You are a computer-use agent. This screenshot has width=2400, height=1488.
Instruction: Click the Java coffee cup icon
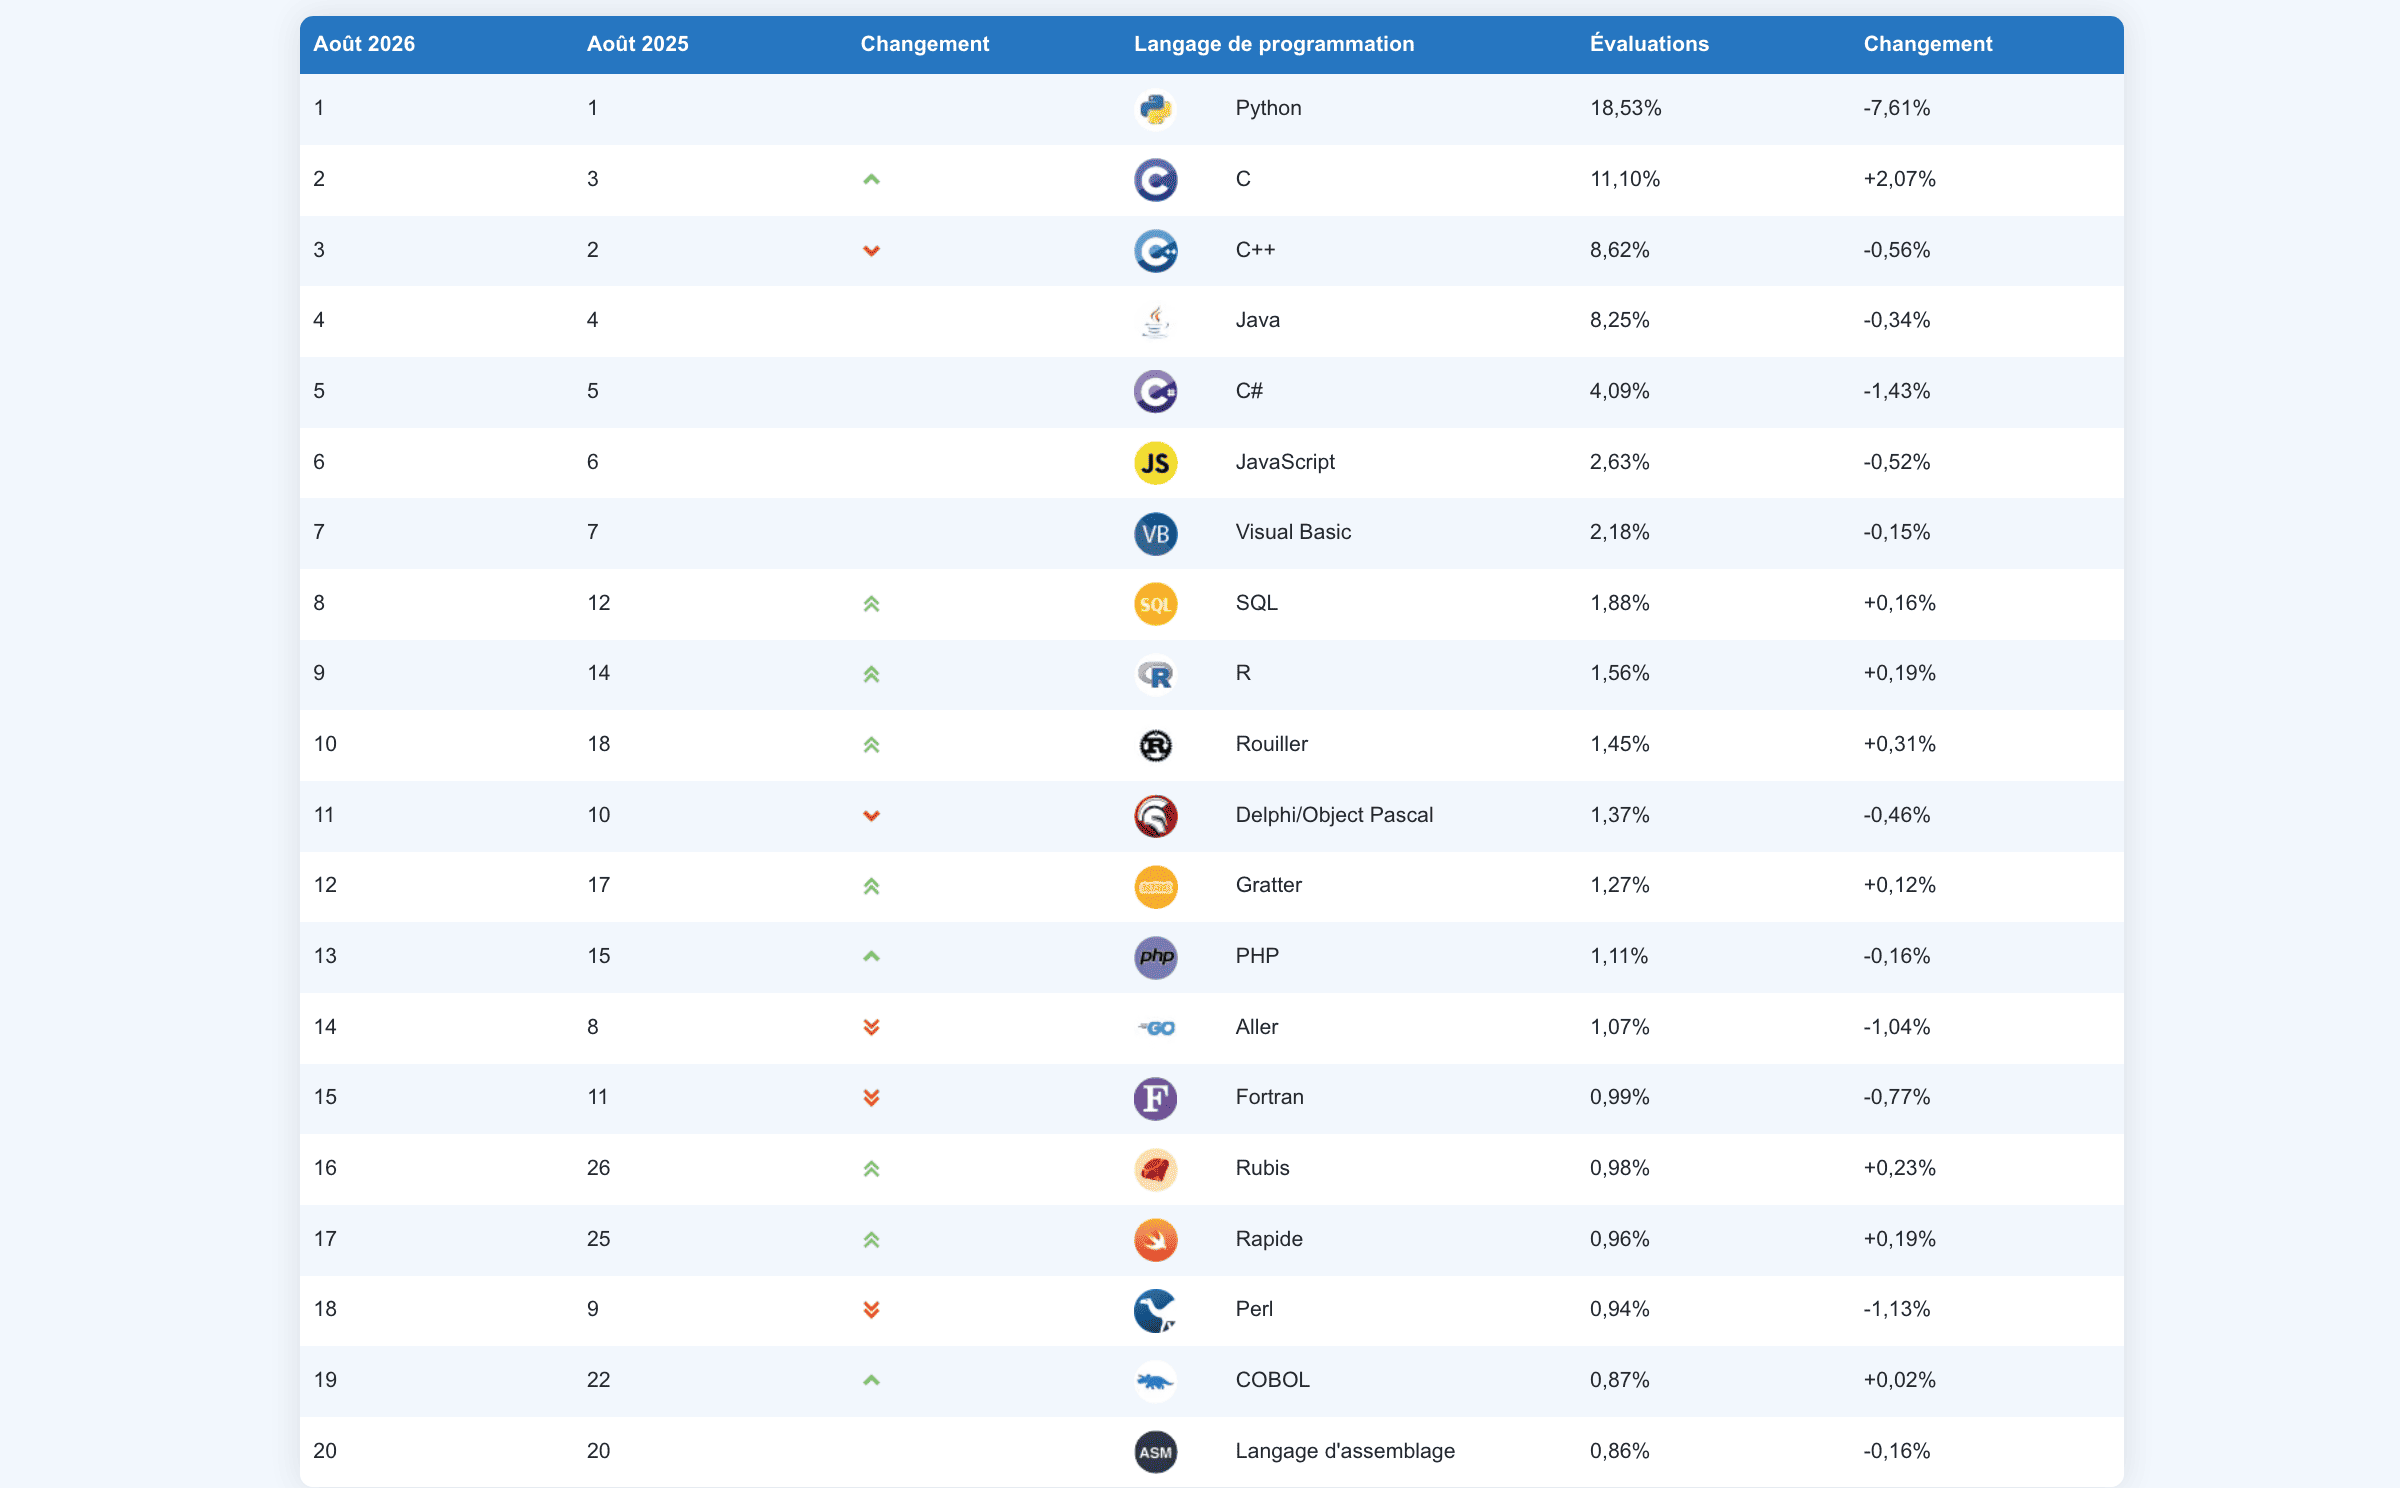(x=1155, y=321)
